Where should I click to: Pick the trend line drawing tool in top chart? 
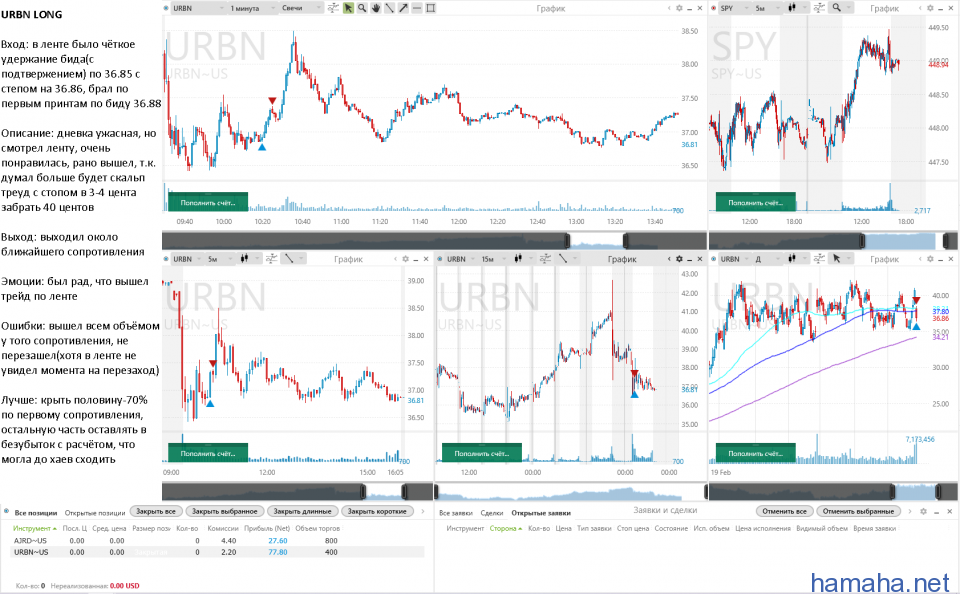[x=389, y=7]
